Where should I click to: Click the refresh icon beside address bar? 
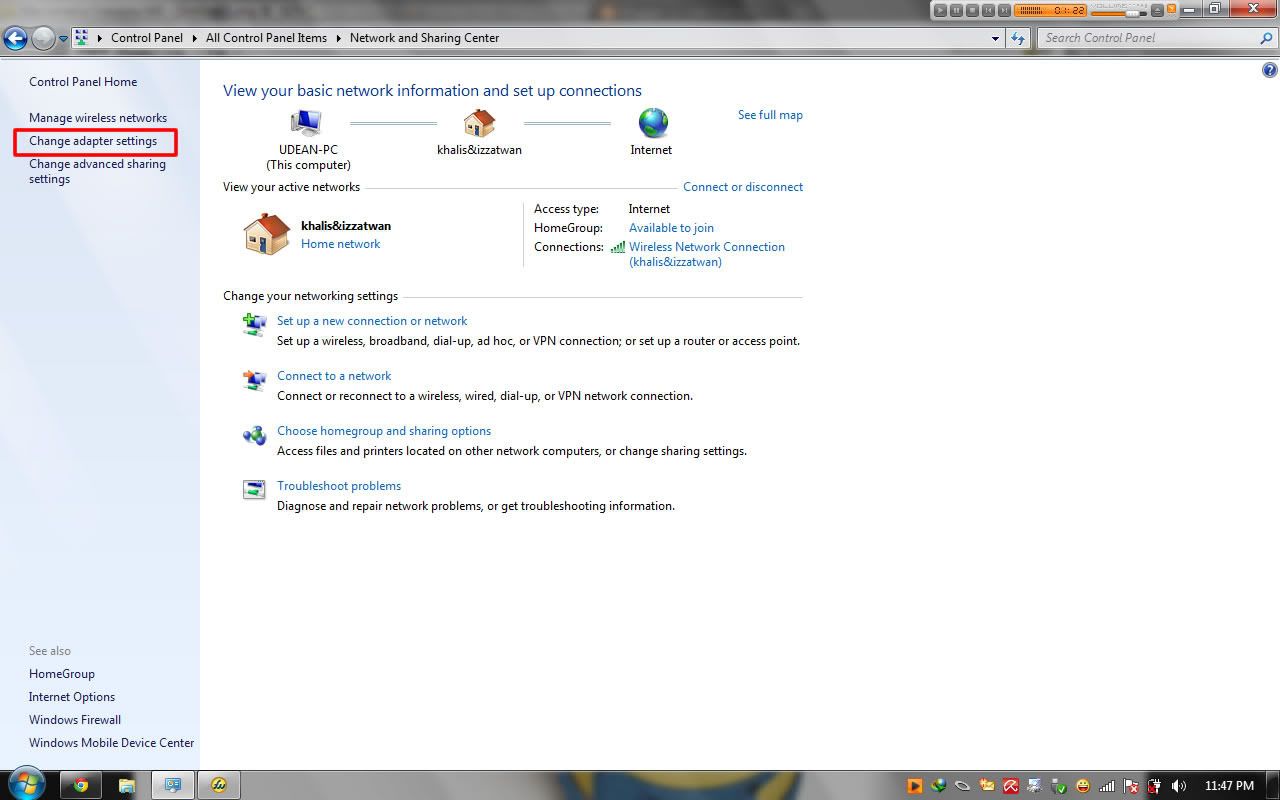coord(1018,38)
